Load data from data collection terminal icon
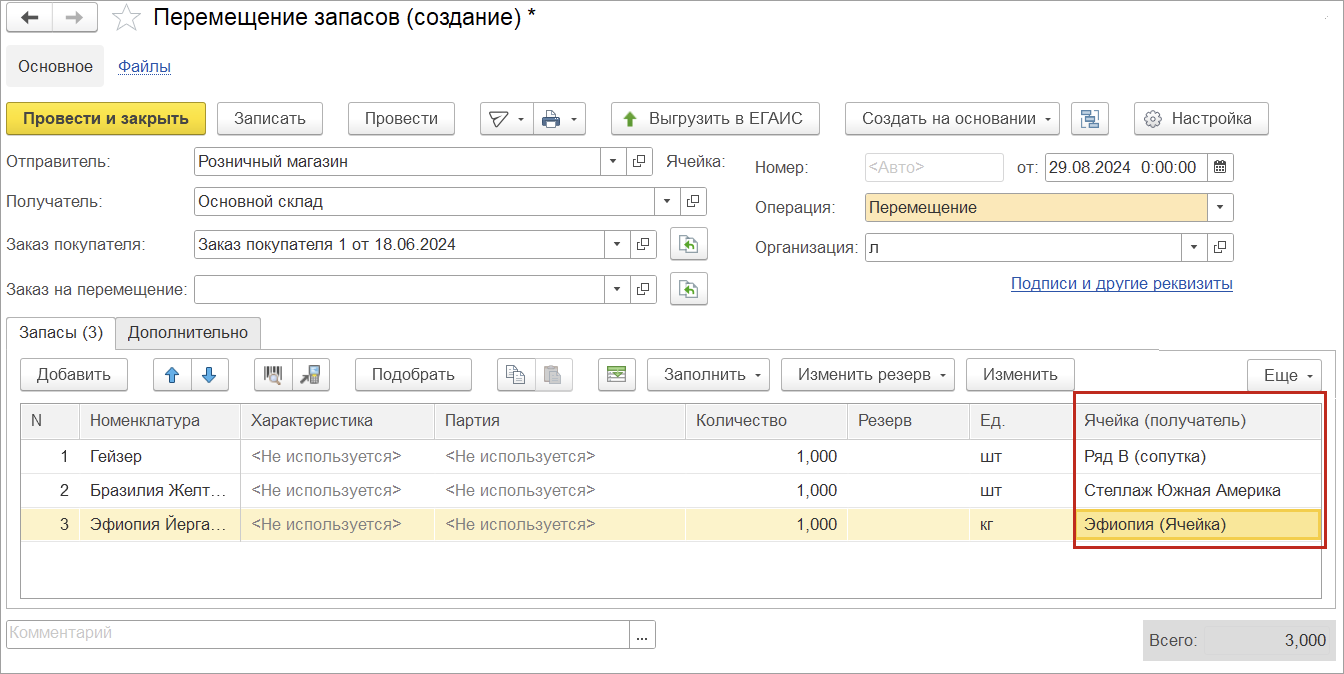 pos(311,375)
